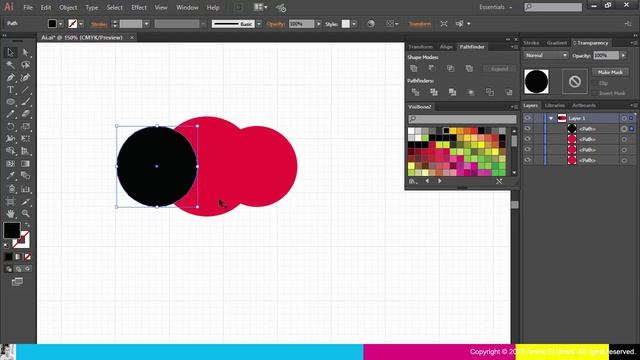Switch to the Align tab
The width and height of the screenshot is (640, 360).
(x=446, y=47)
